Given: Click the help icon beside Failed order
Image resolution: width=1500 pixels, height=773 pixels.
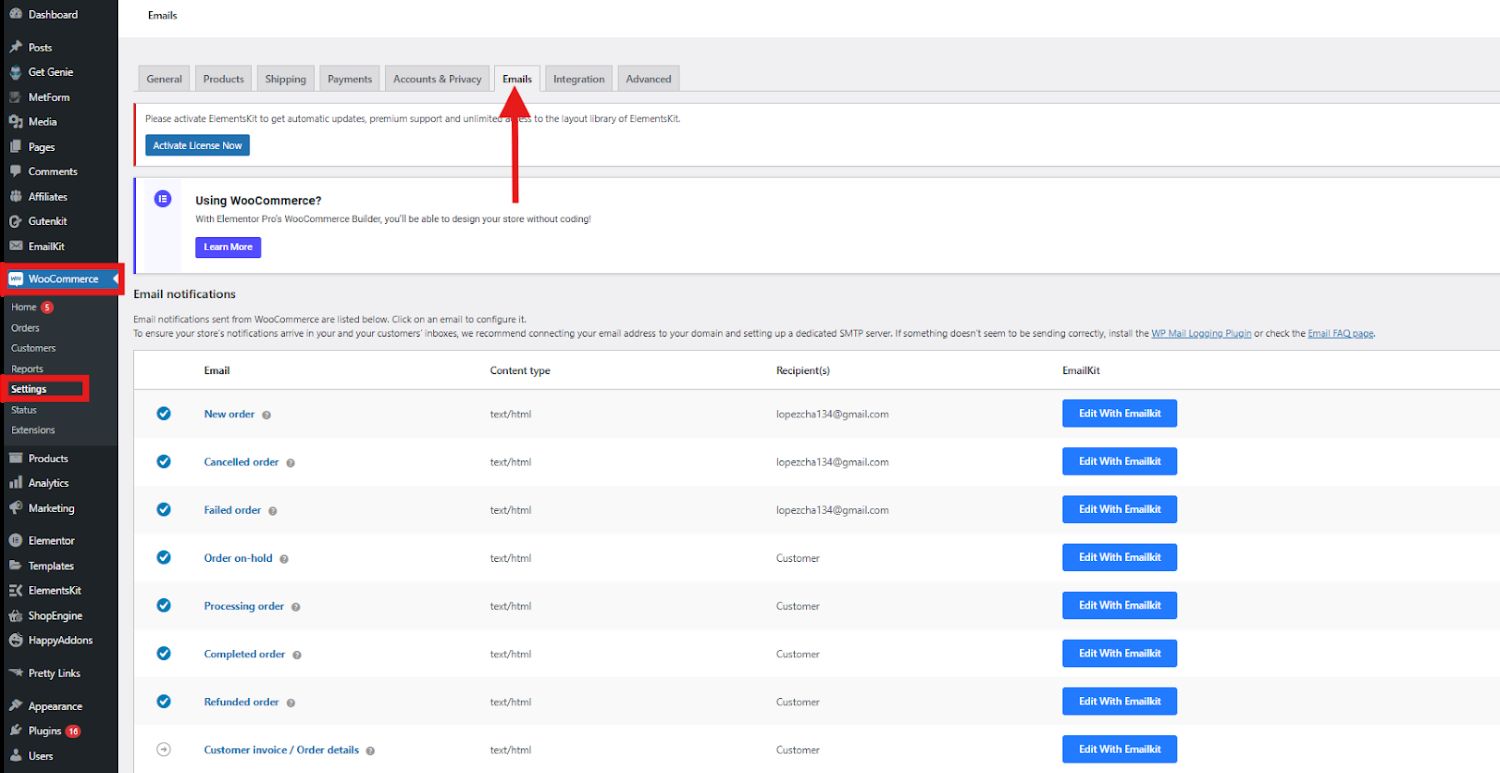Looking at the screenshot, I should click(272, 511).
